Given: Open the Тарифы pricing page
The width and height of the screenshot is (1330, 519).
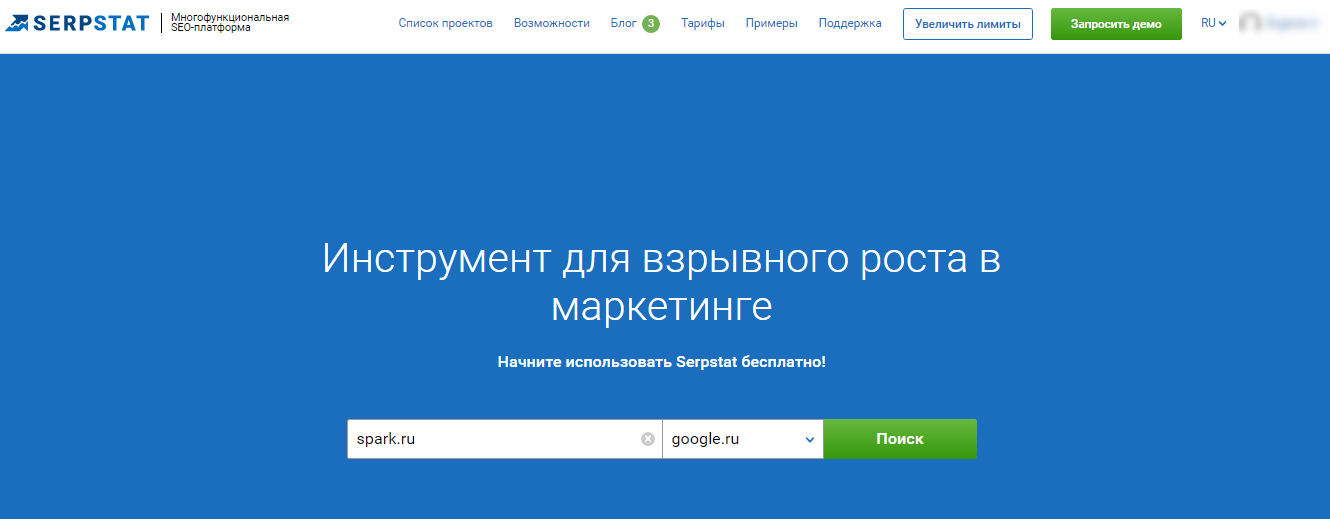Looking at the screenshot, I should [x=703, y=23].
